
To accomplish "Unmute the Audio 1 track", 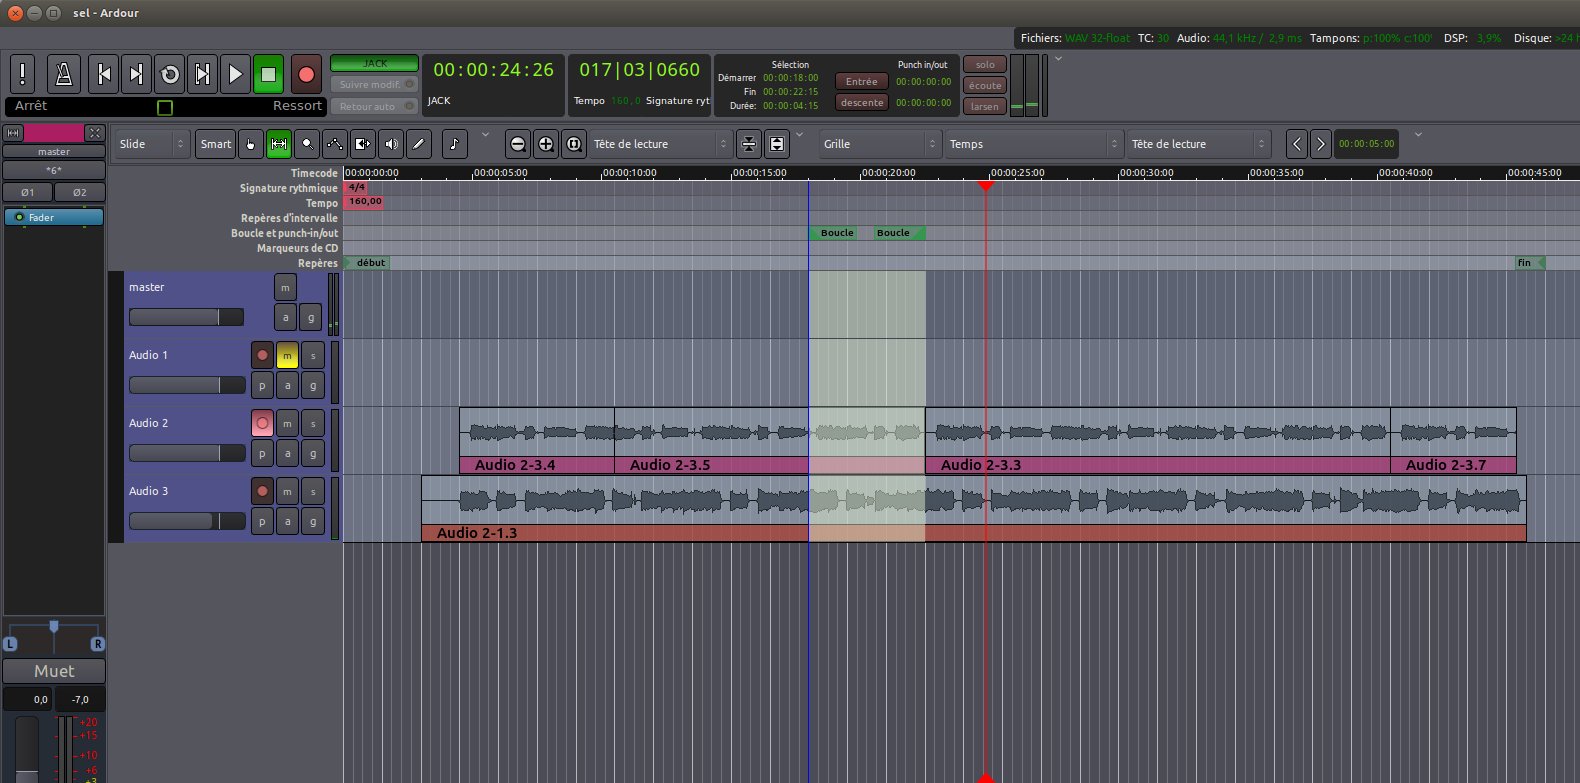I will click(x=287, y=355).
